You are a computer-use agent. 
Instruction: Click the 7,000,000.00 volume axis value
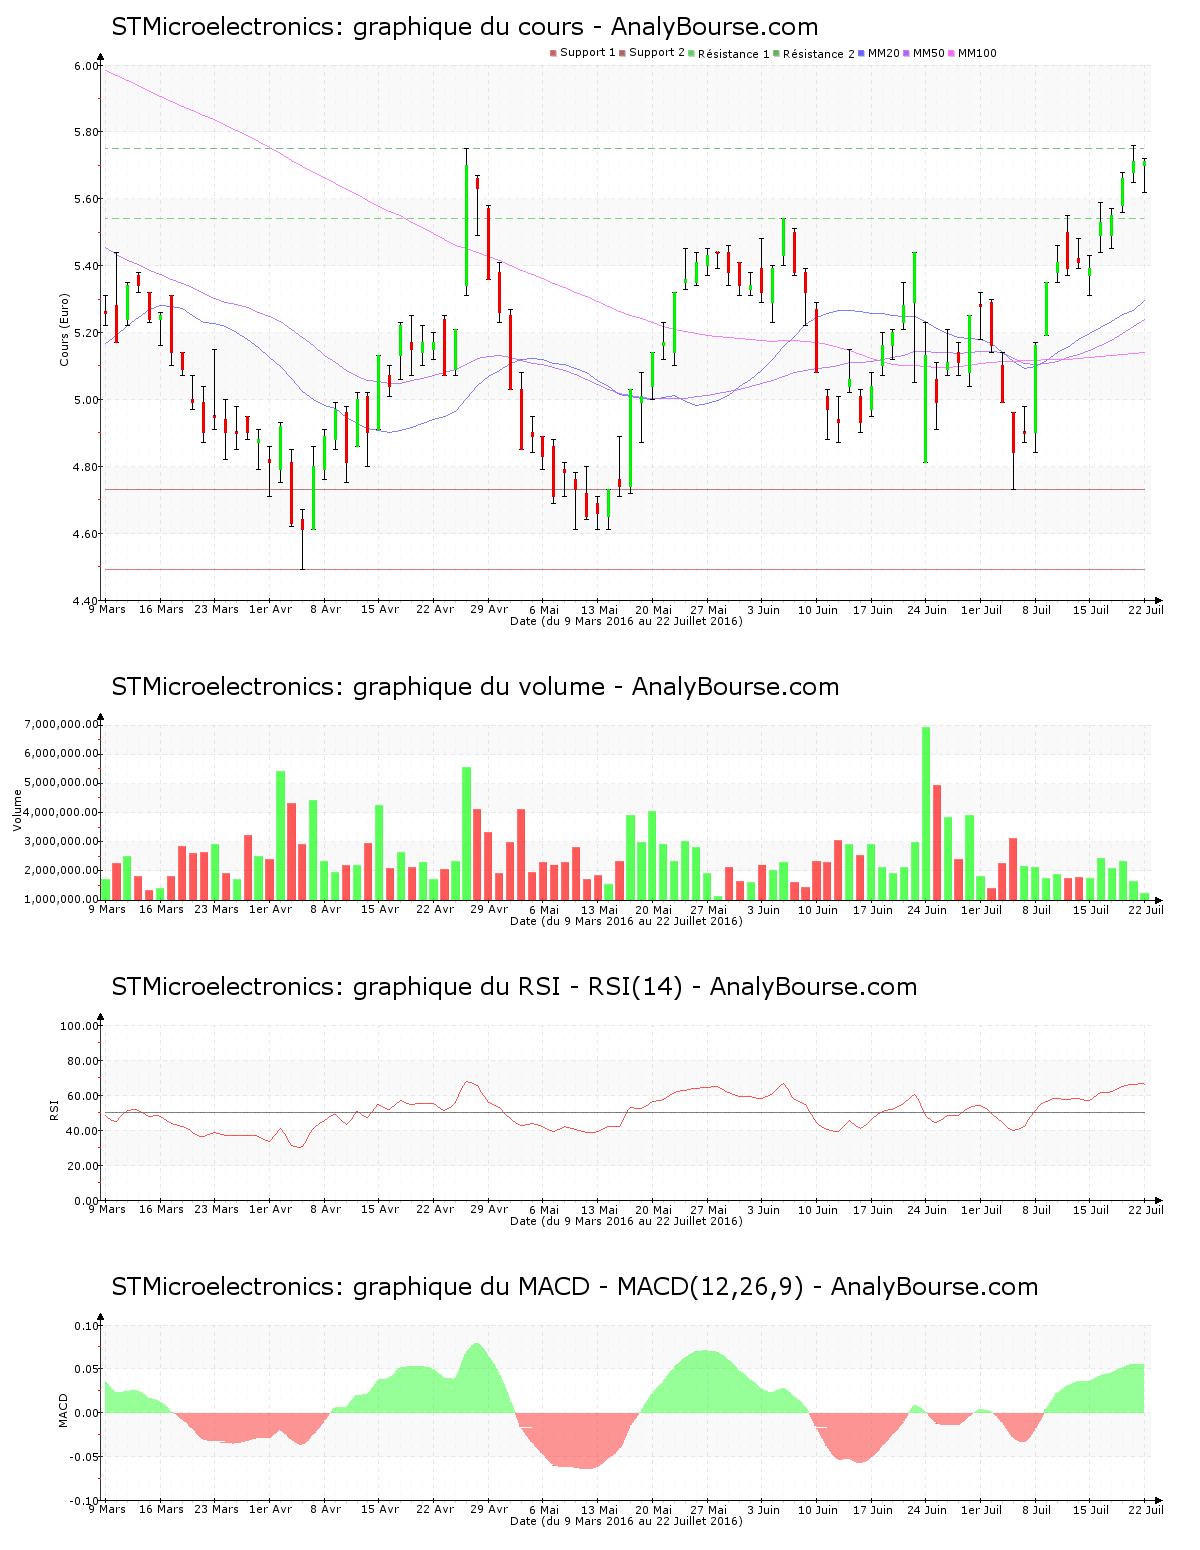[x=62, y=724]
